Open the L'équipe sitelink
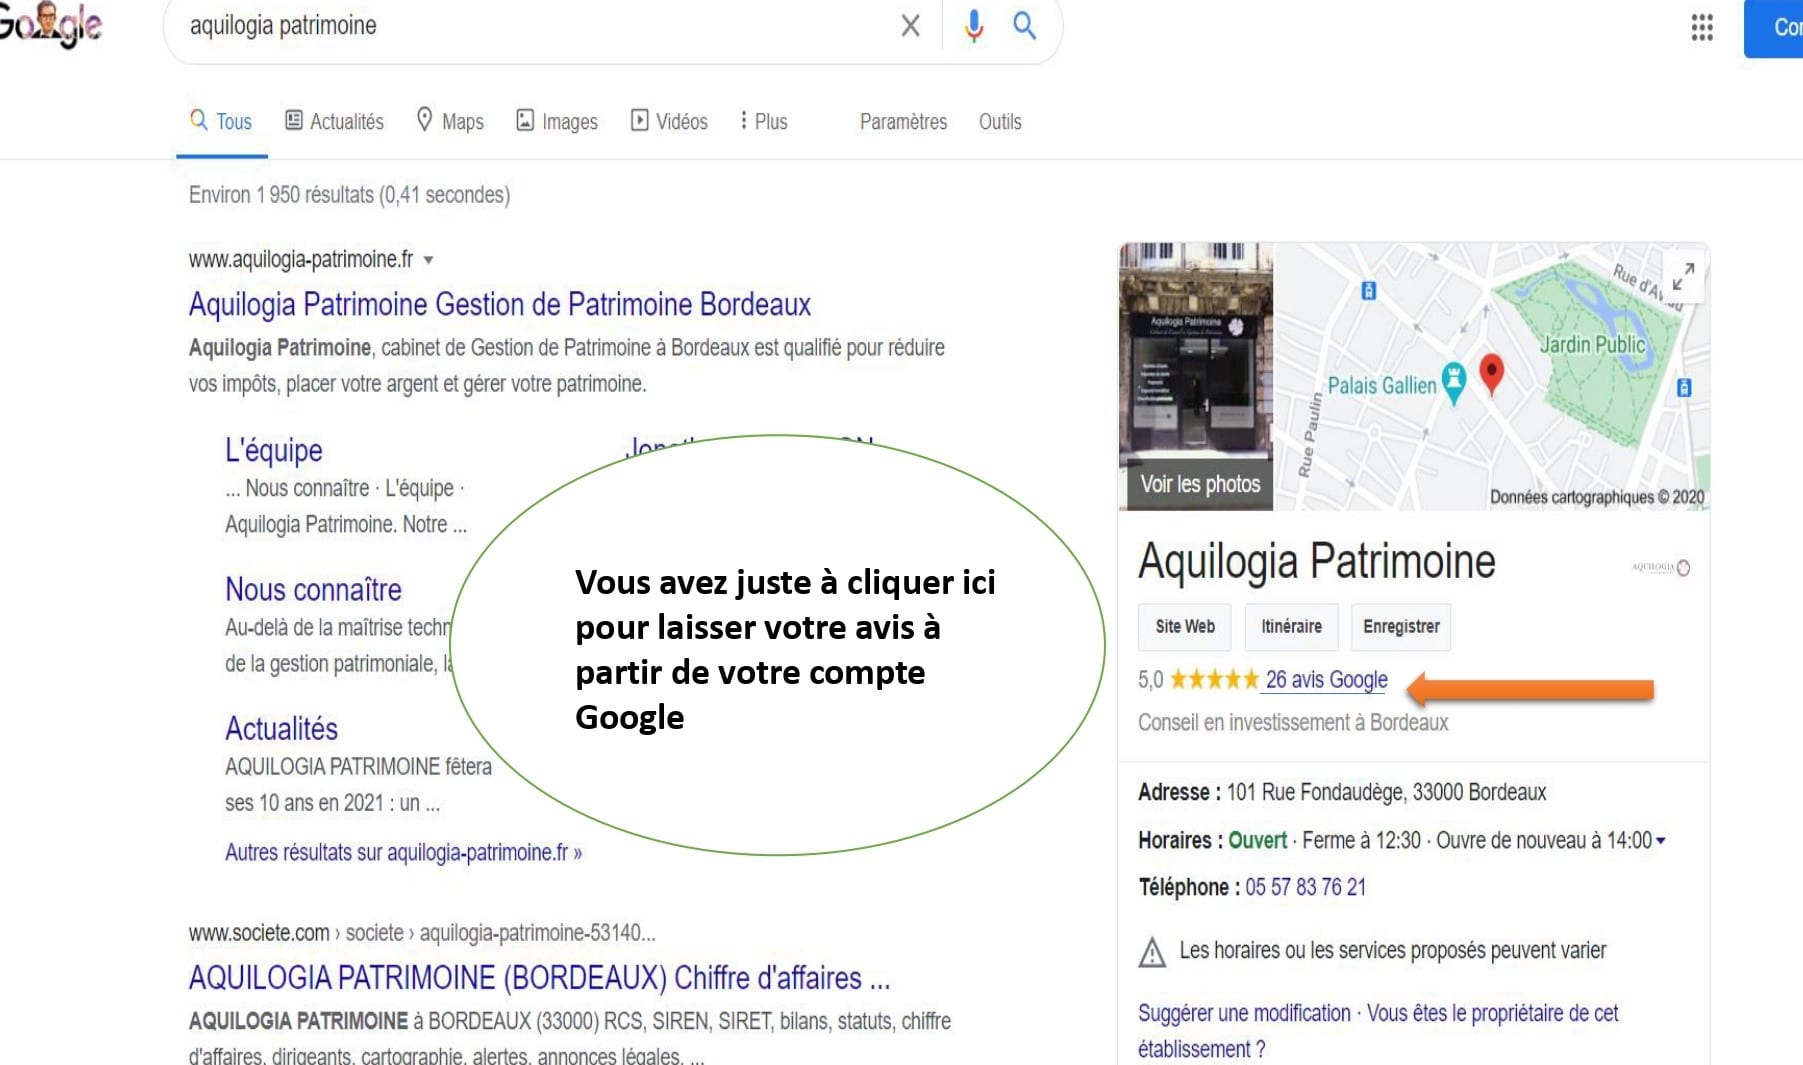Viewport: 1803px width, 1065px height. pos(274,450)
